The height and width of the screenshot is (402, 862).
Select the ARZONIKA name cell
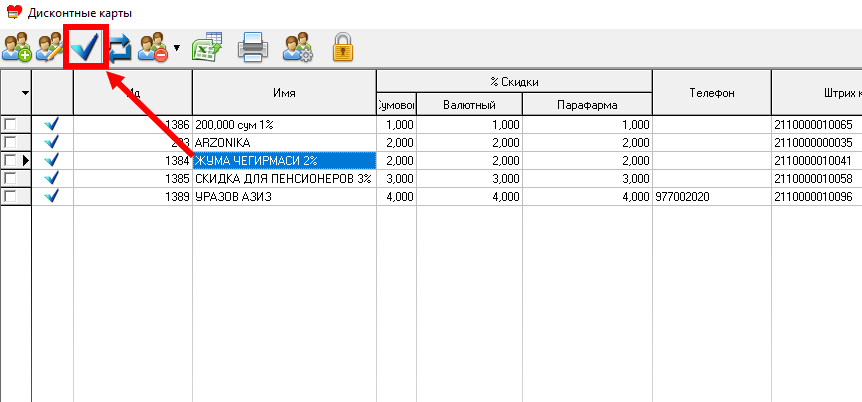[x=284, y=143]
